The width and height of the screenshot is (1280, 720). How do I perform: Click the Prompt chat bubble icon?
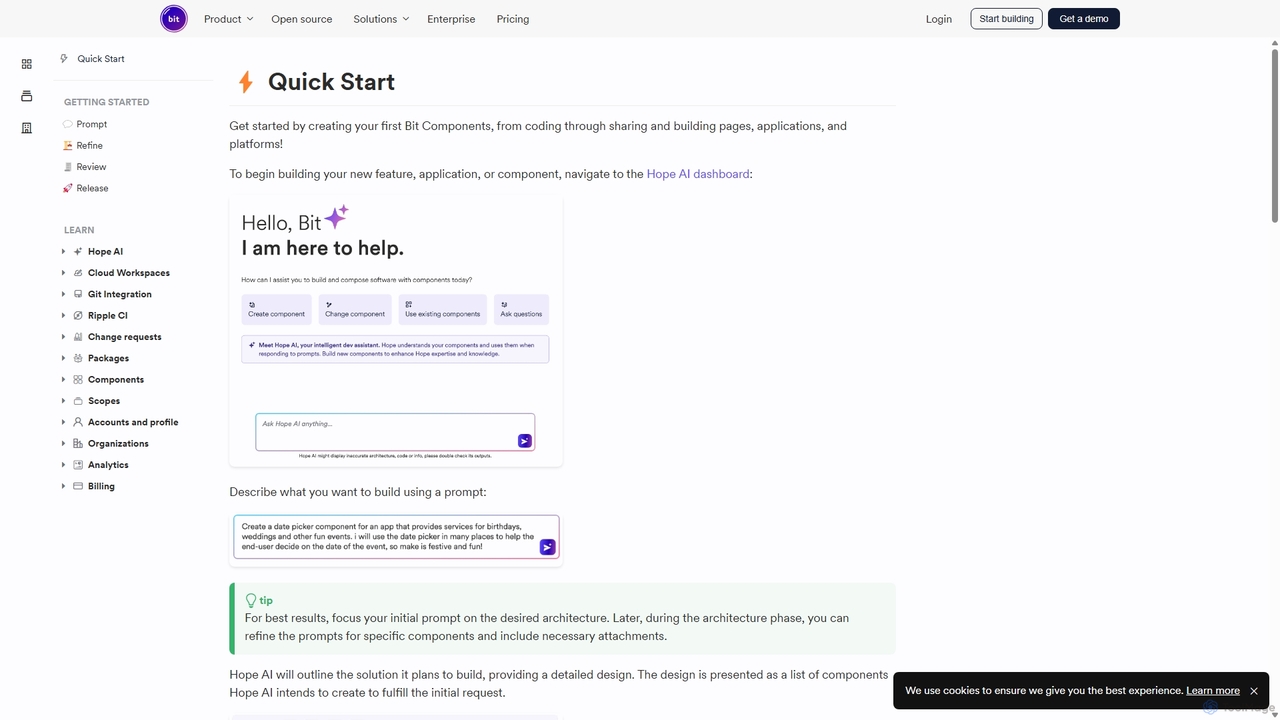click(x=68, y=124)
